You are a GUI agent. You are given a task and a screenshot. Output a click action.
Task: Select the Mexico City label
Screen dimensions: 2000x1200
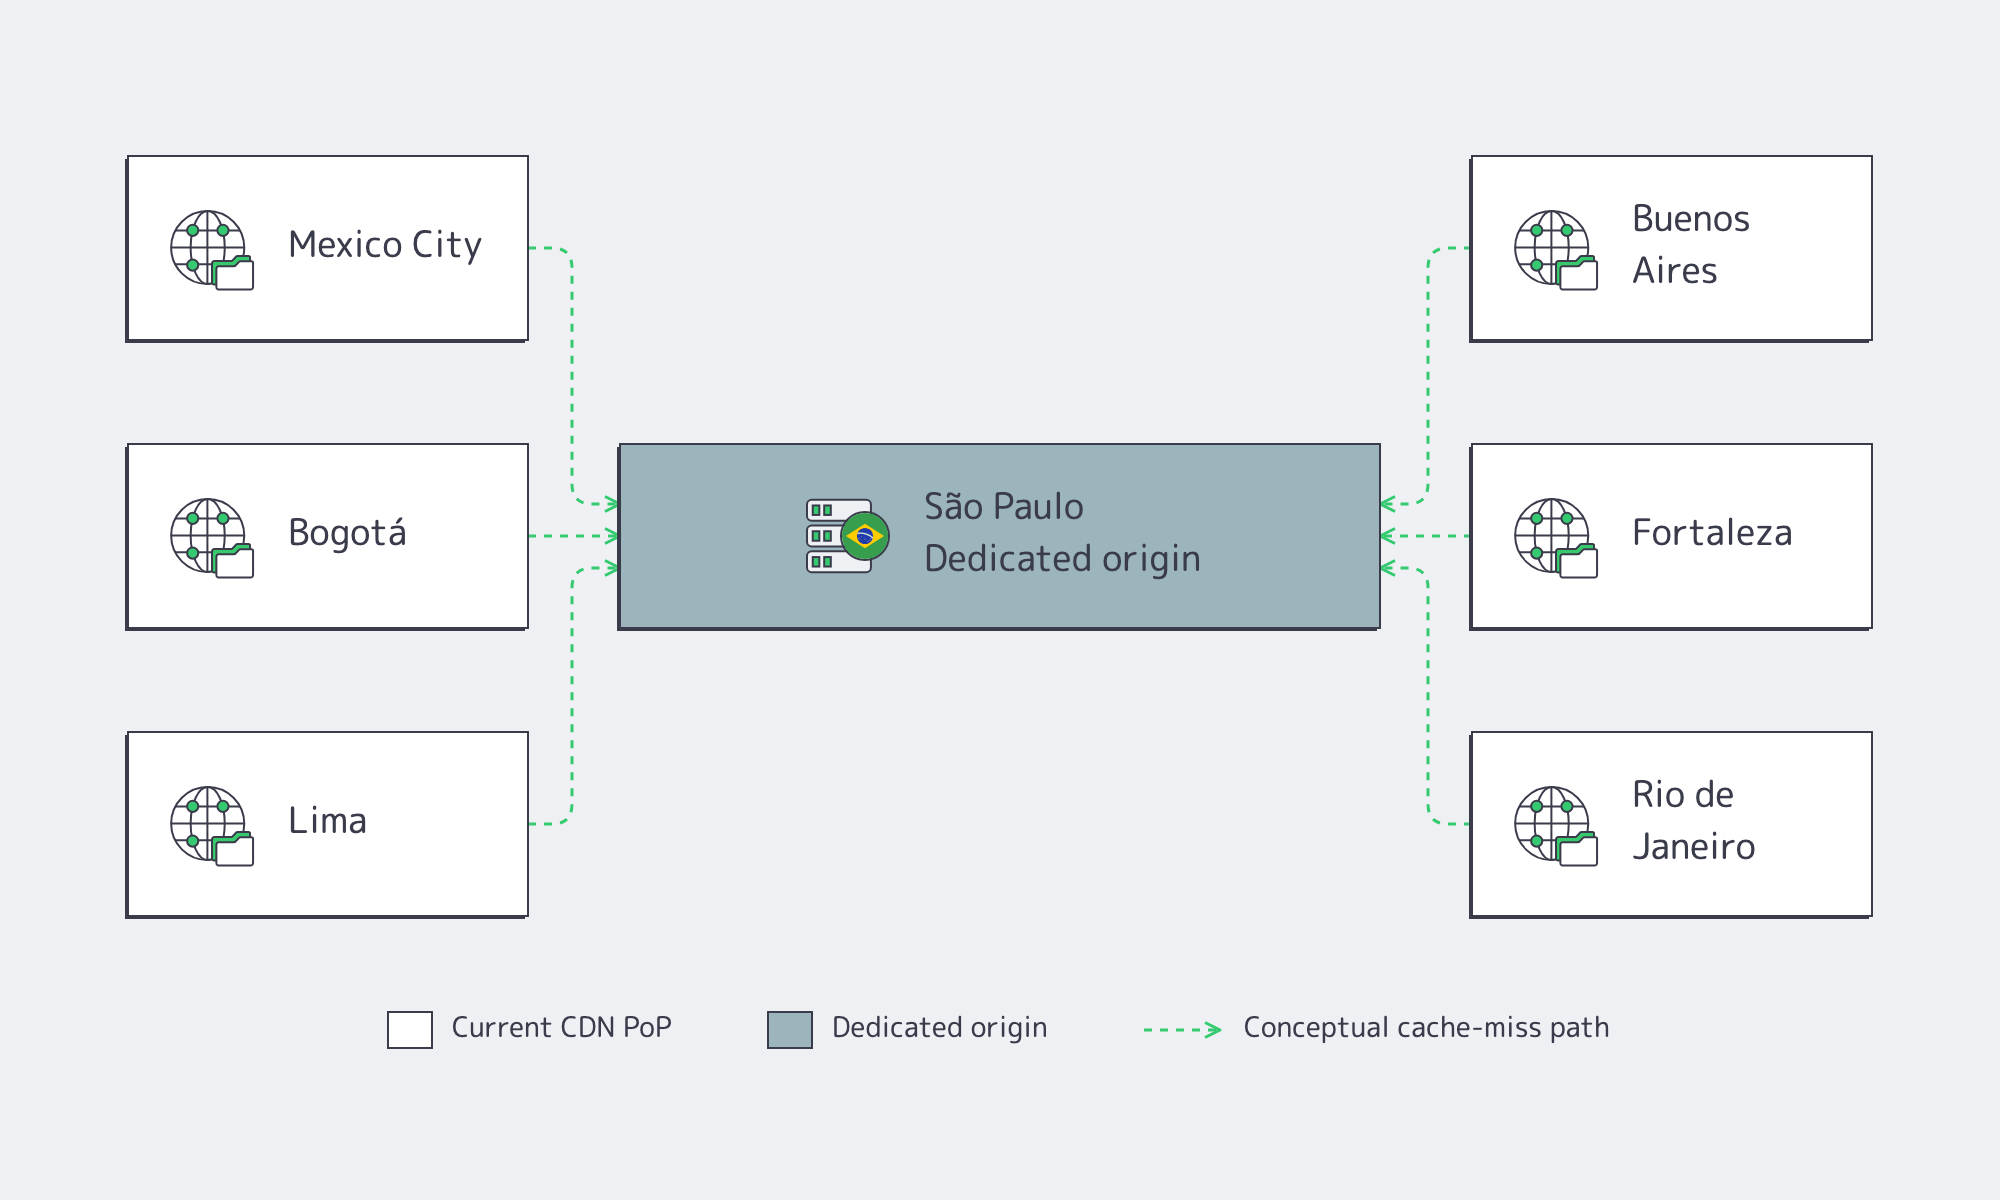385,245
